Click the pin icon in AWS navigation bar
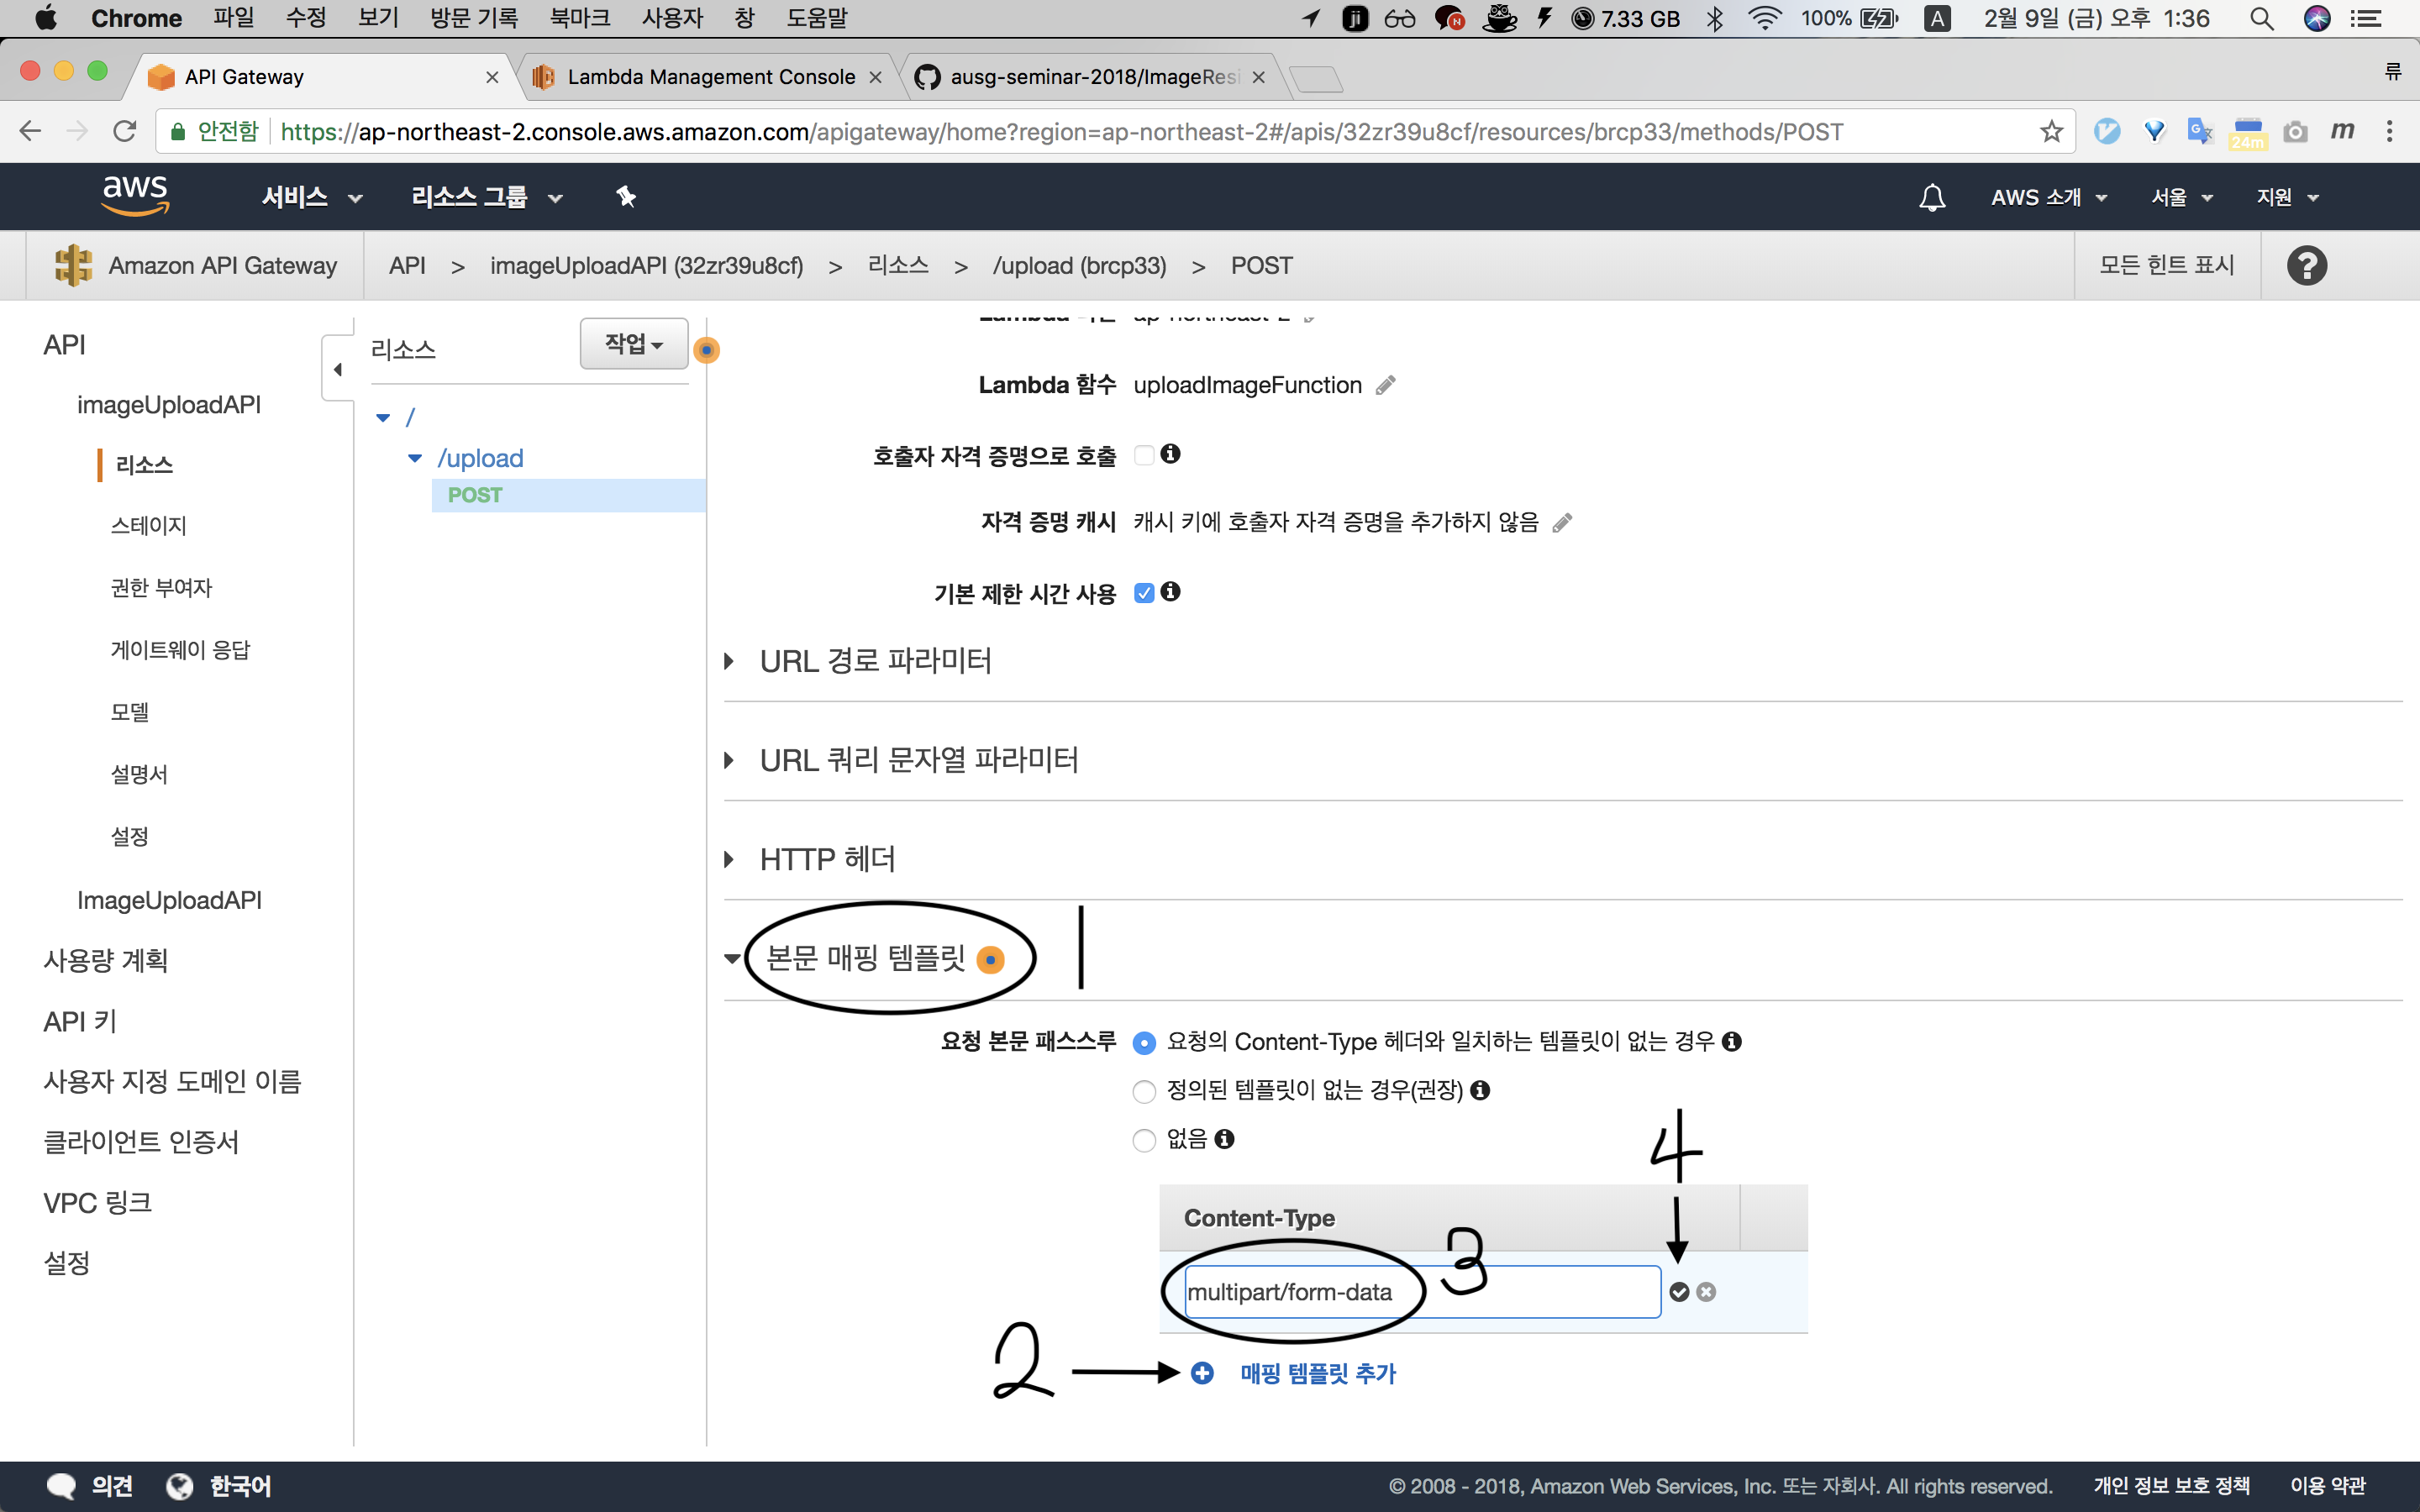This screenshot has height=1512, width=2420. coord(626,197)
